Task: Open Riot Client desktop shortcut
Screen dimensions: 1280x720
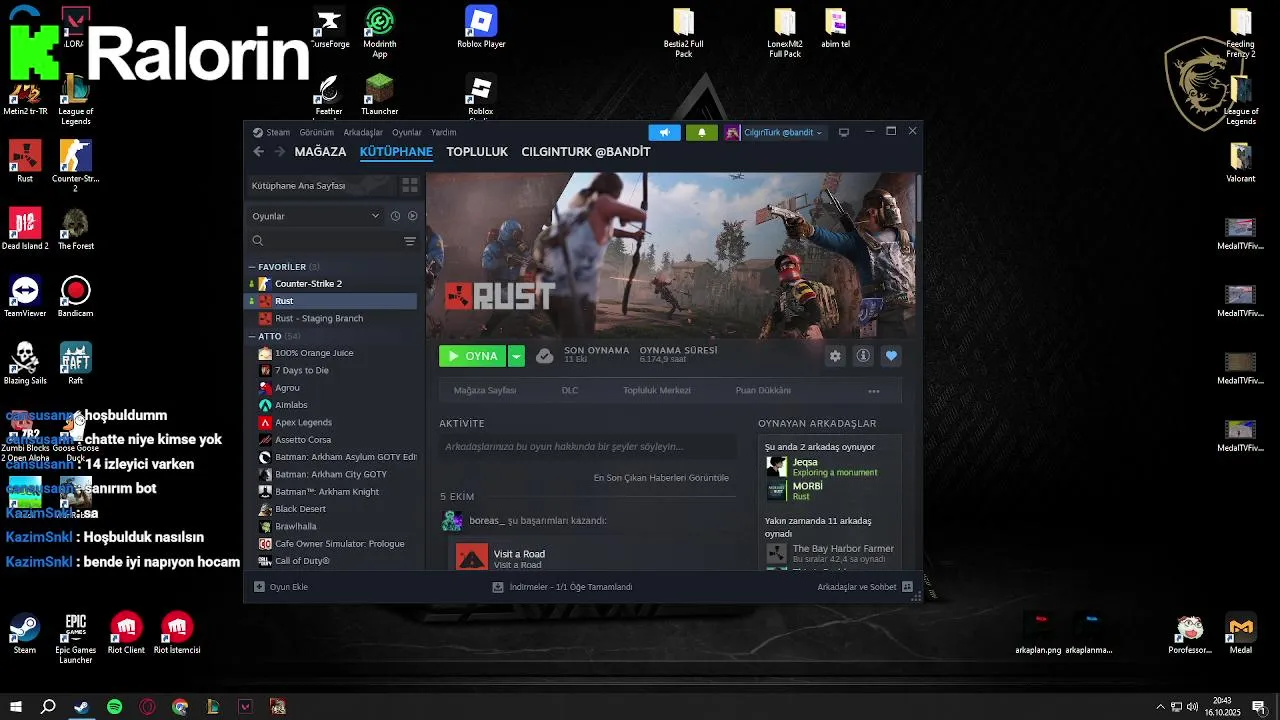Action: tap(126, 634)
